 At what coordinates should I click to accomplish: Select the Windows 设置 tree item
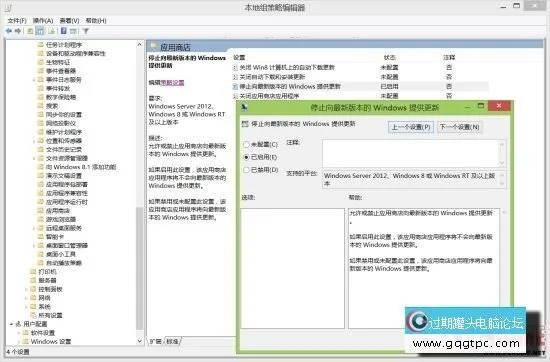tap(51, 342)
